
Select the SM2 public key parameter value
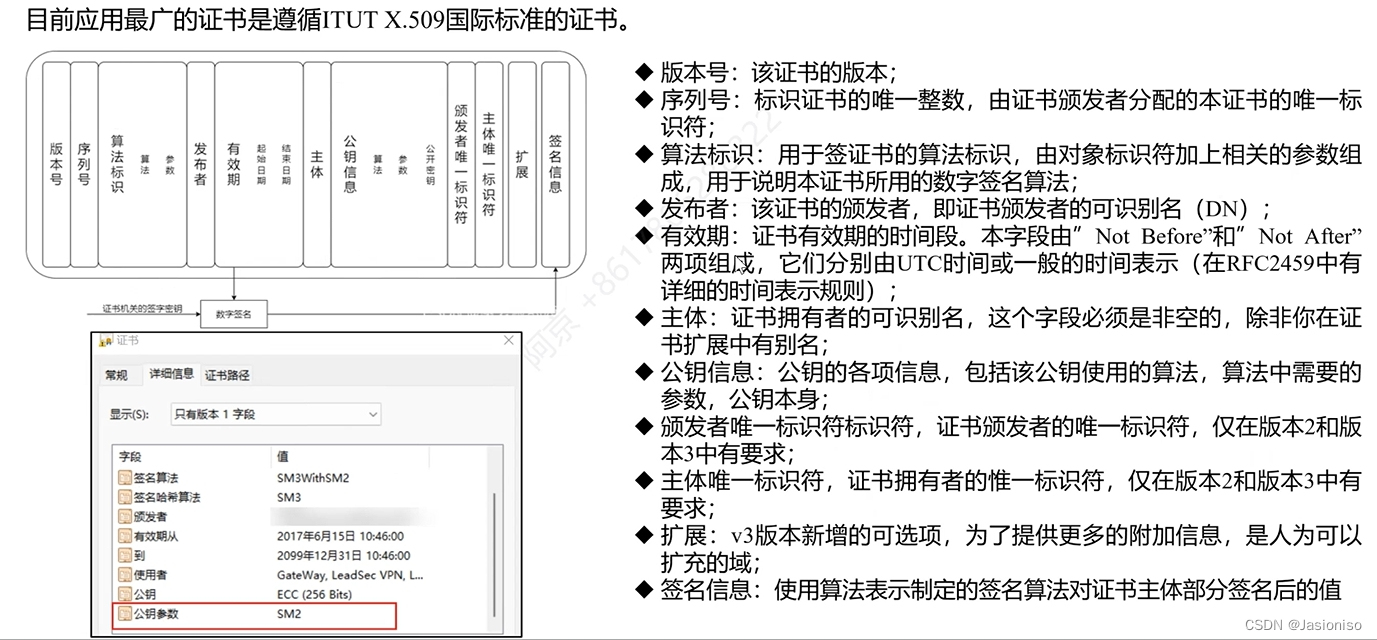tap(289, 613)
